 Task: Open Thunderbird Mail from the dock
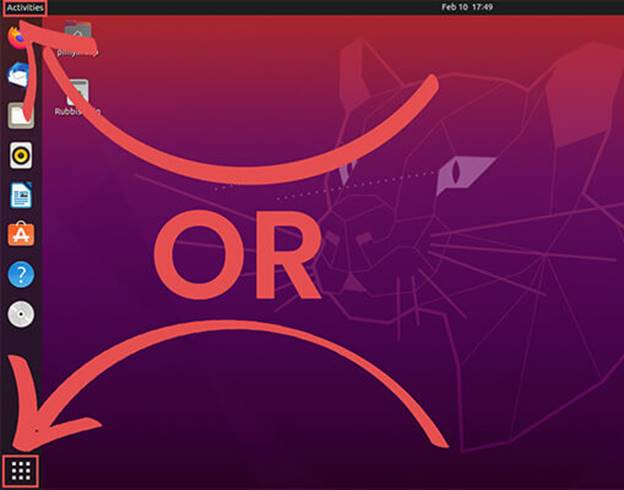click(x=19, y=75)
